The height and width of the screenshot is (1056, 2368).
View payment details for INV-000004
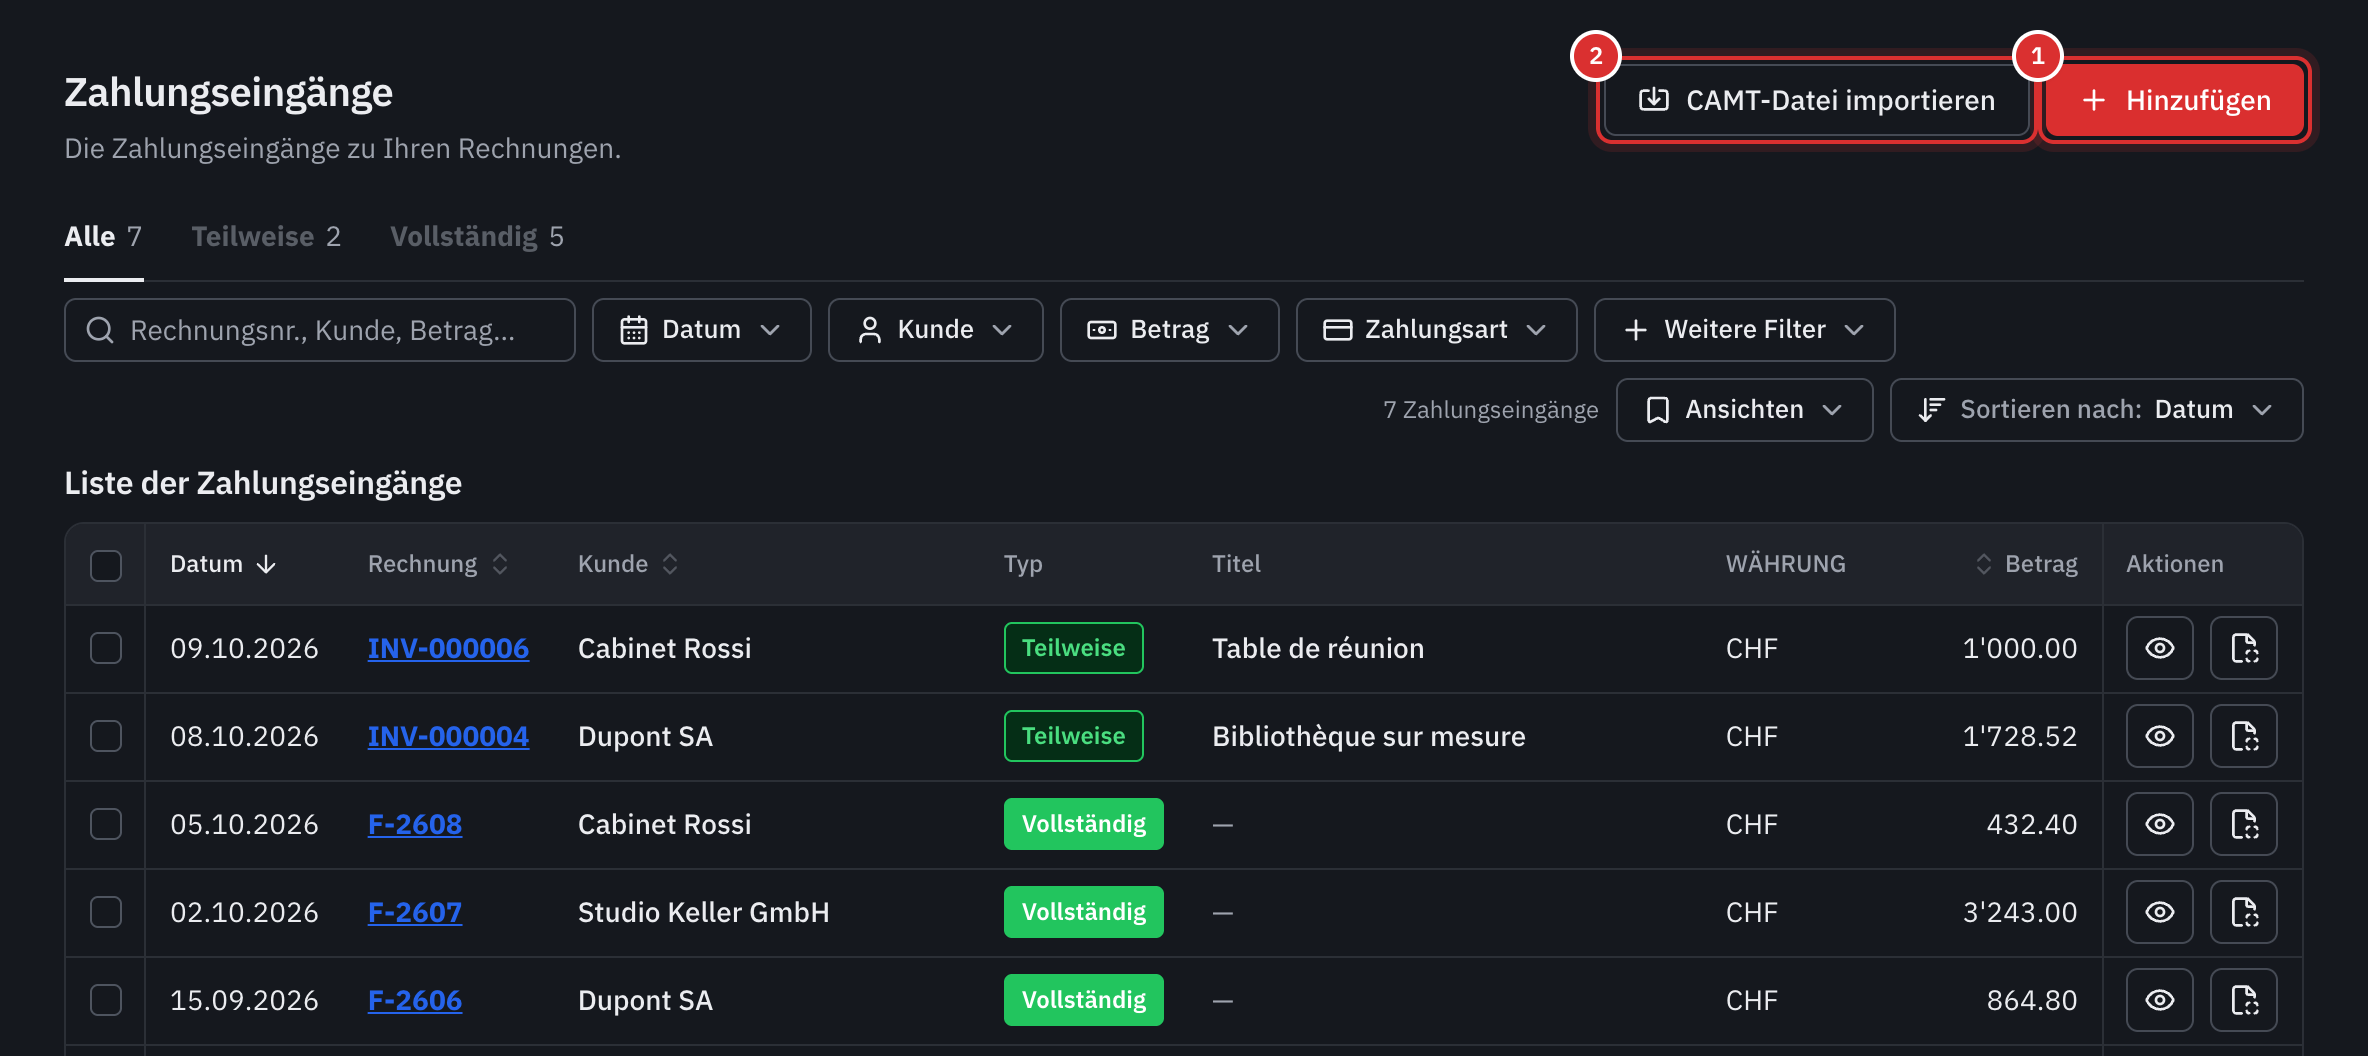pos(2159,736)
